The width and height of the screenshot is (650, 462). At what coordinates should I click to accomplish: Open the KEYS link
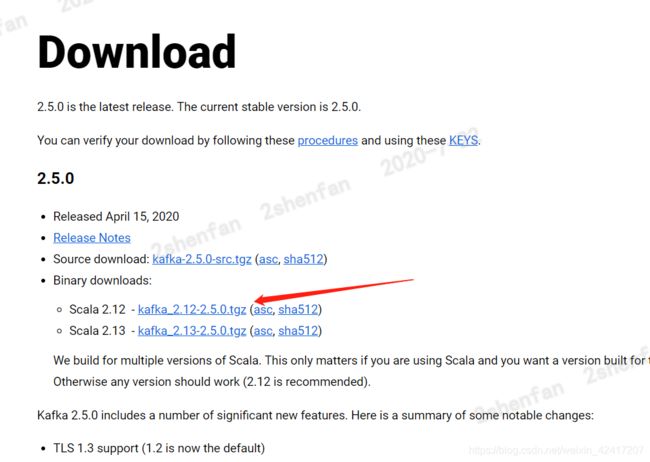(463, 141)
